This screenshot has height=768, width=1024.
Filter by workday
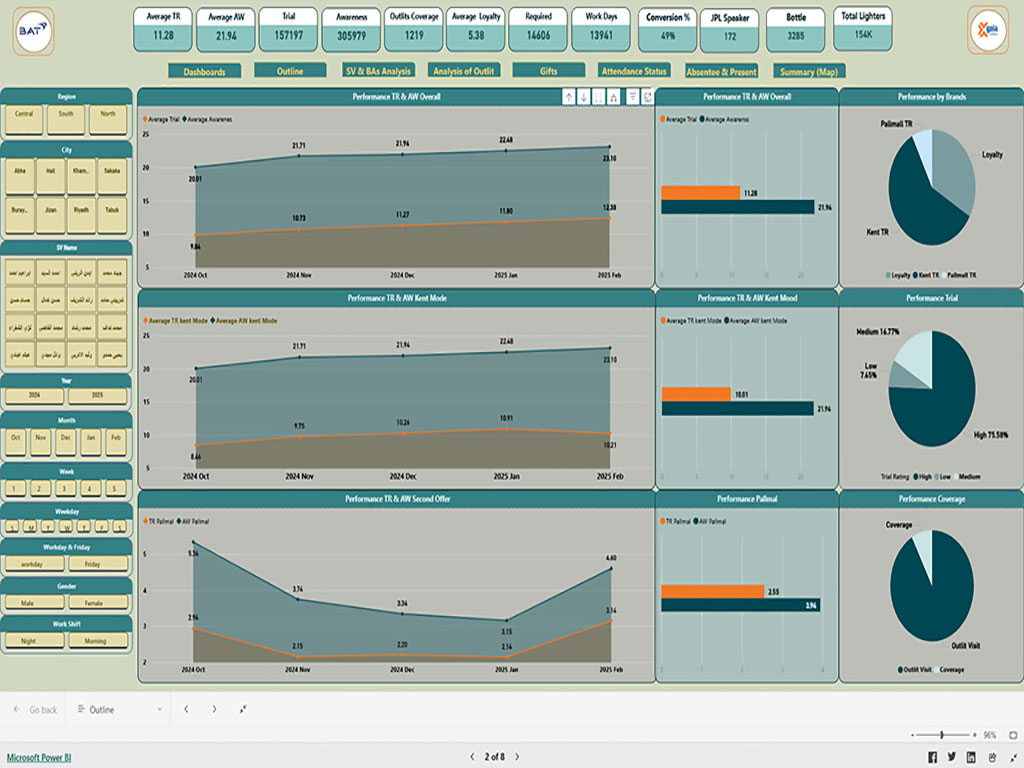(35, 564)
